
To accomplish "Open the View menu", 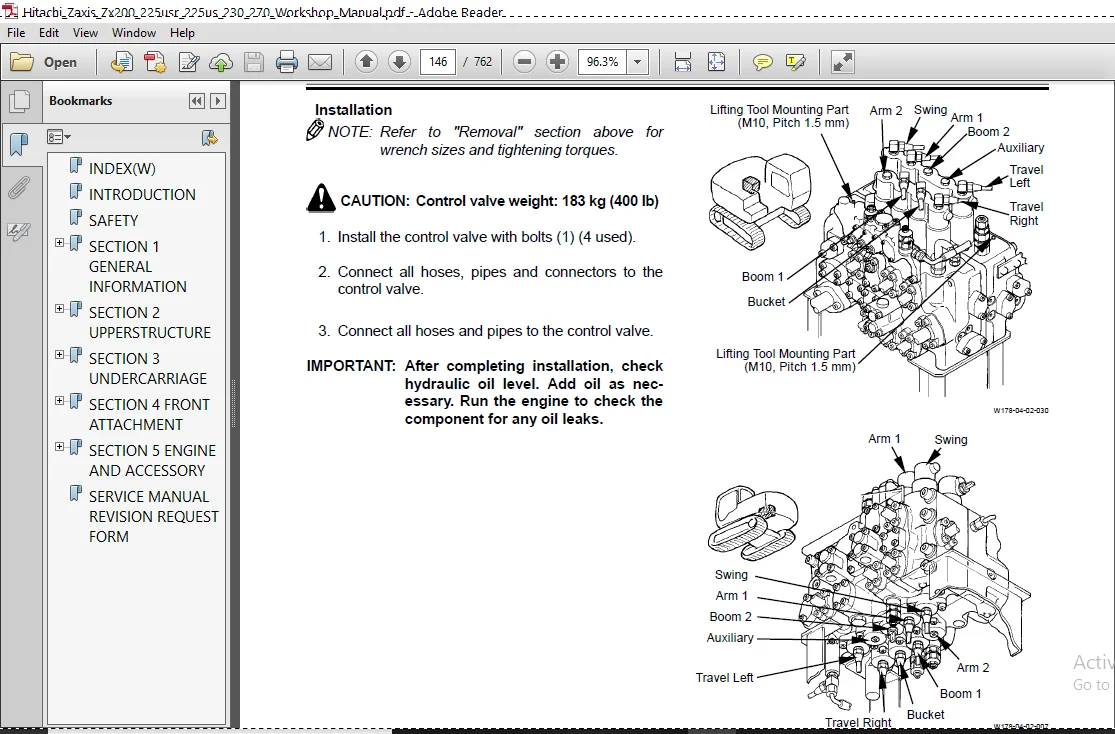I will pos(85,33).
